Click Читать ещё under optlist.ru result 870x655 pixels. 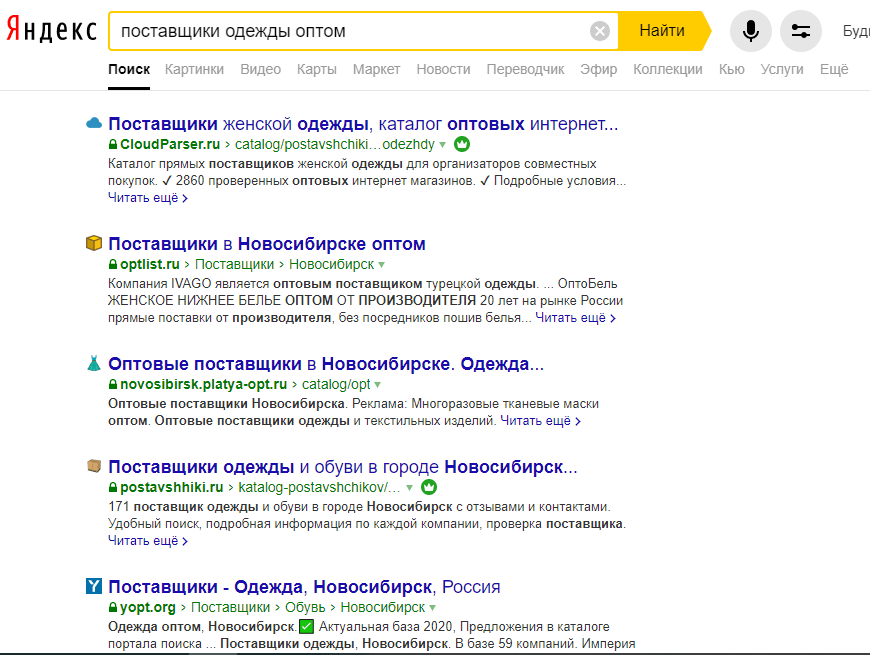[x=575, y=318]
